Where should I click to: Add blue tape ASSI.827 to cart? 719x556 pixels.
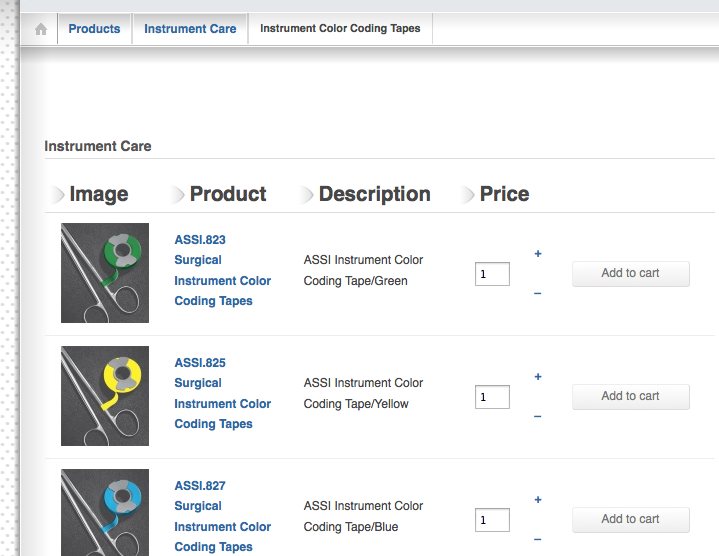click(x=630, y=519)
